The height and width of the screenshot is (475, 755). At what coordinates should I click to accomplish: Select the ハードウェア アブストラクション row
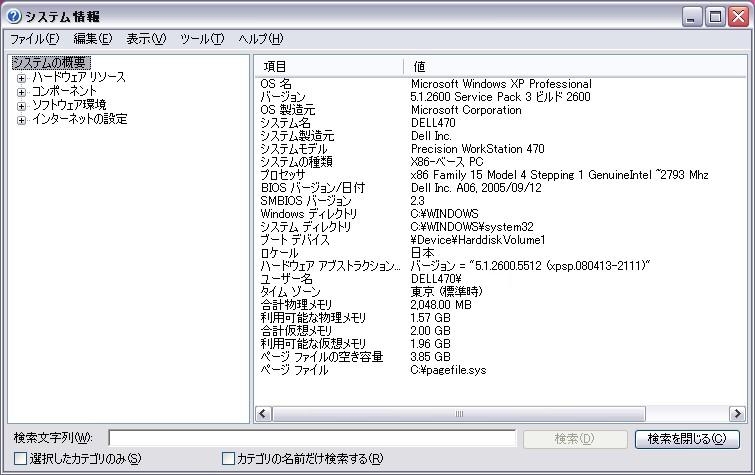click(x=501, y=266)
